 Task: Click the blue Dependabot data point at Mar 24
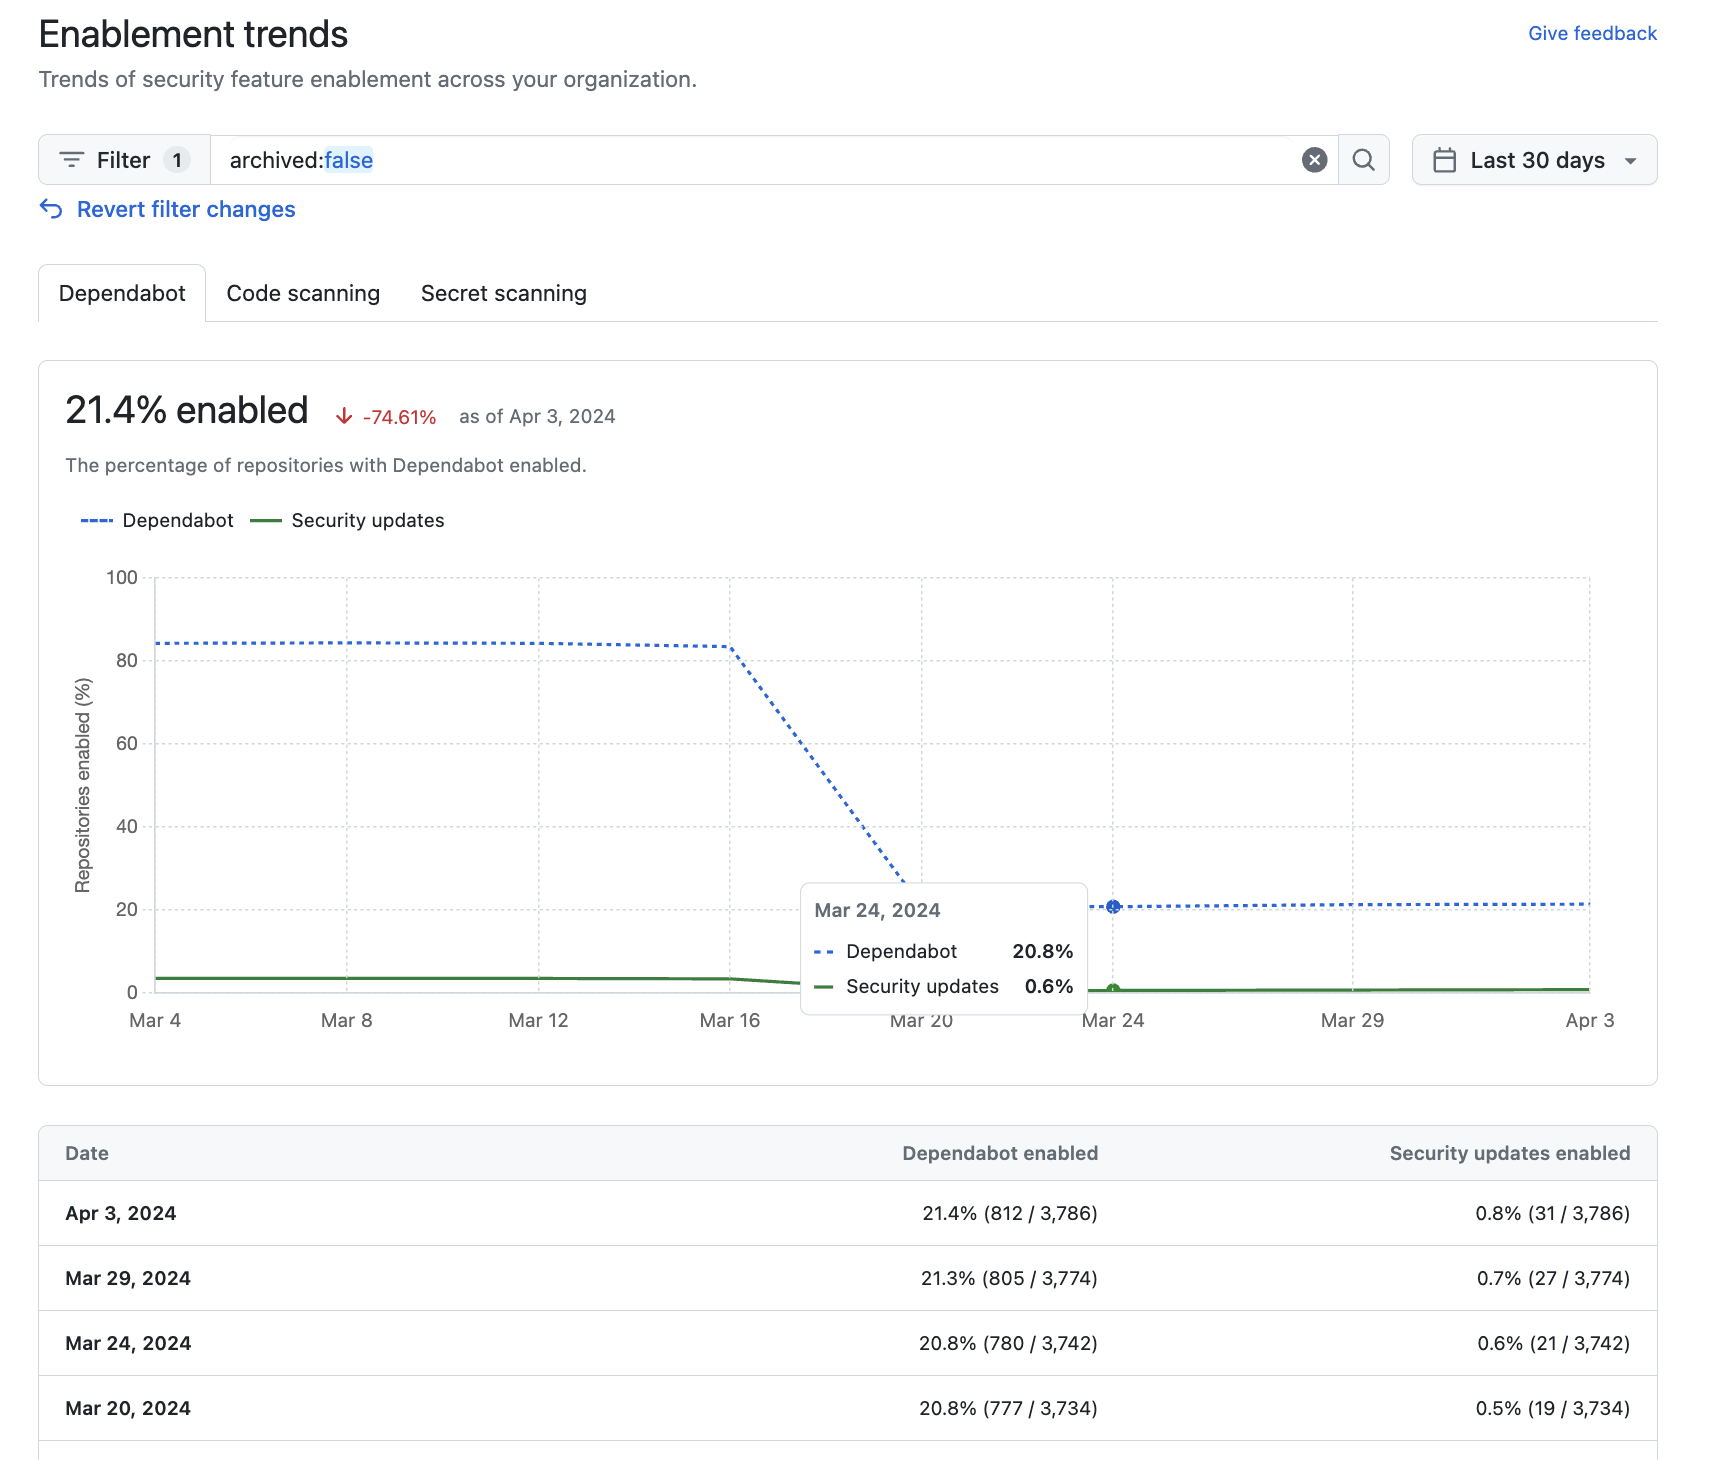coord(1113,906)
